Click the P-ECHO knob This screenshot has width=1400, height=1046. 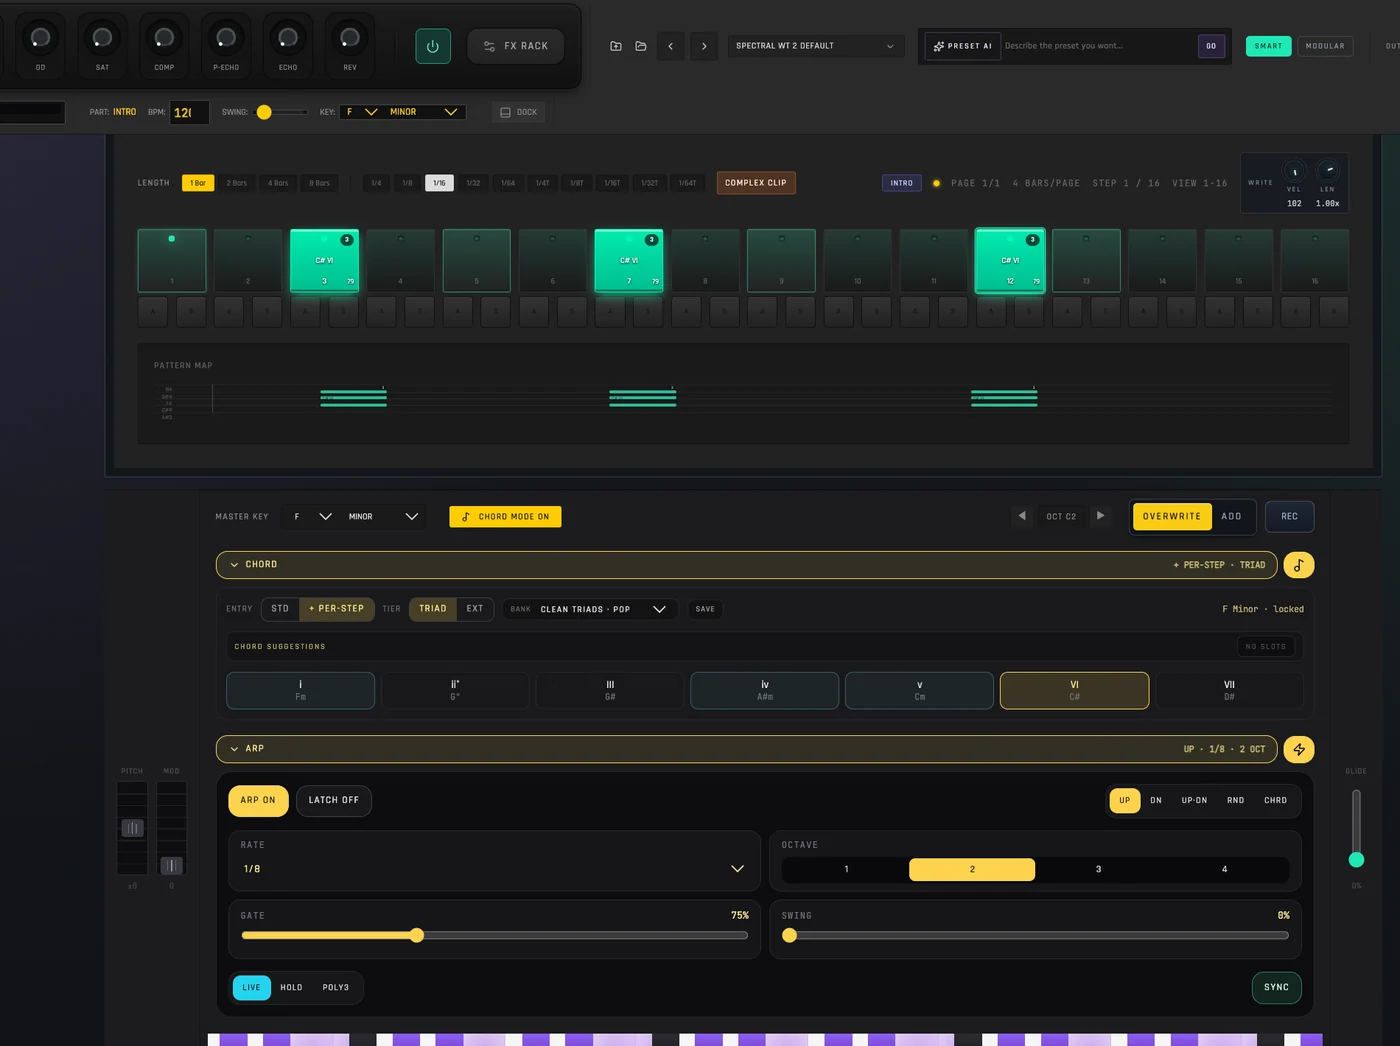(x=226, y=38)
